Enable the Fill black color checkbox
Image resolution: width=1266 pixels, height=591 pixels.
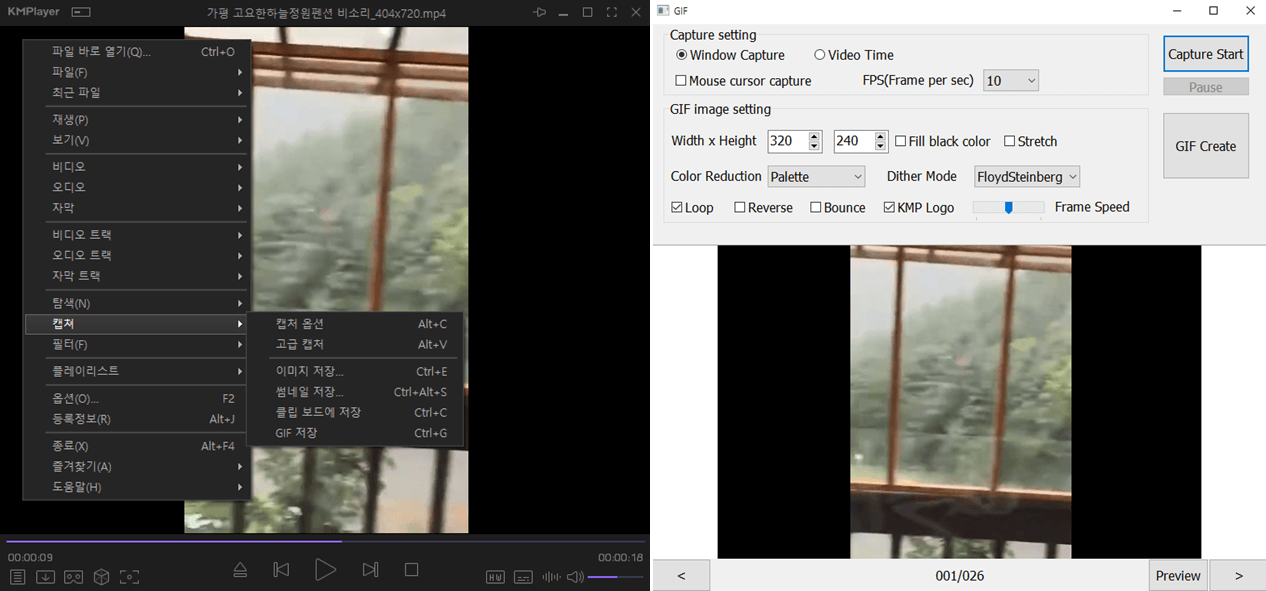click(x=943, y=141)
